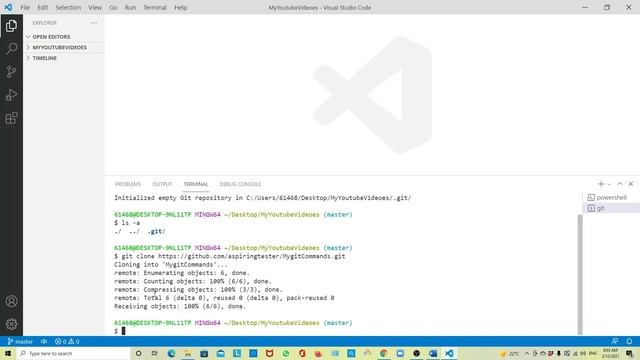Click the '.git/' directory listing text
Screen dimensions: 640x360
point(156,231)
